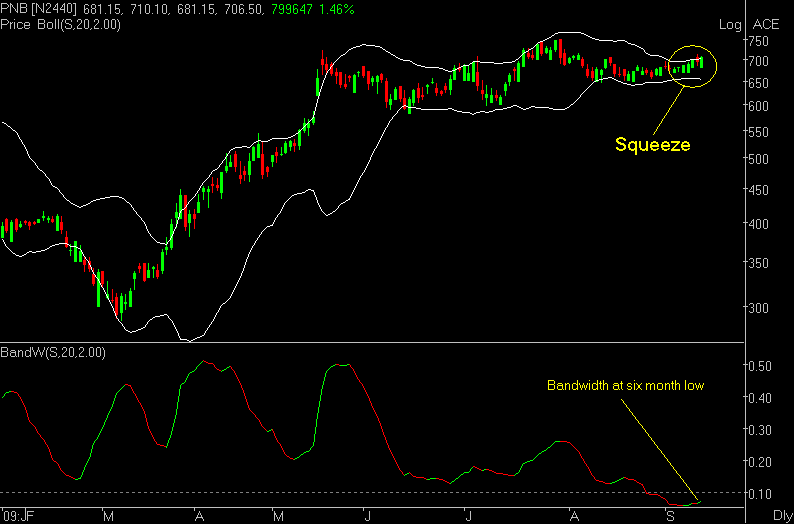794x524 pixels.
Task: Click the 300 price axis label
Action: tap(758, 308)
